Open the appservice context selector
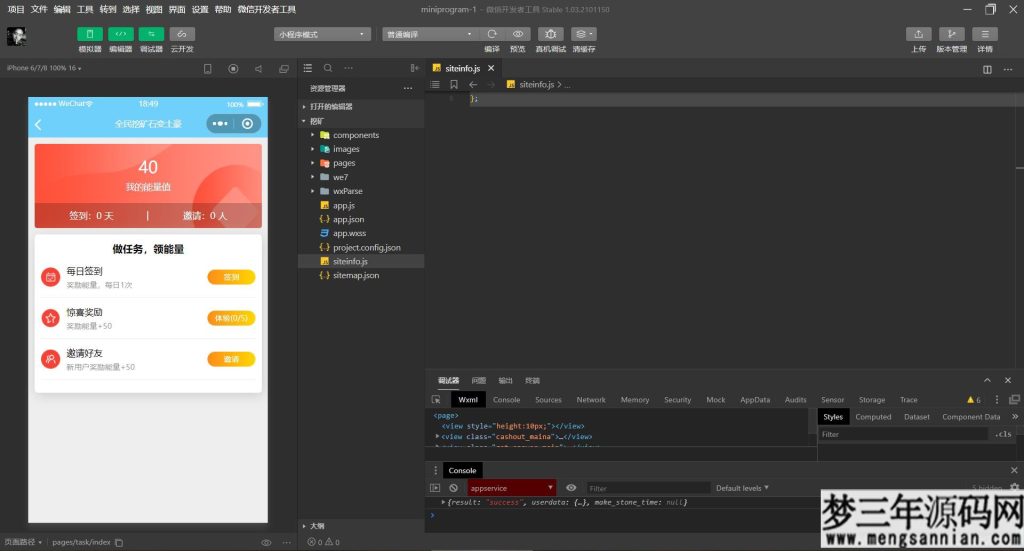1024x551 pixels. click(x=511, y=488)
